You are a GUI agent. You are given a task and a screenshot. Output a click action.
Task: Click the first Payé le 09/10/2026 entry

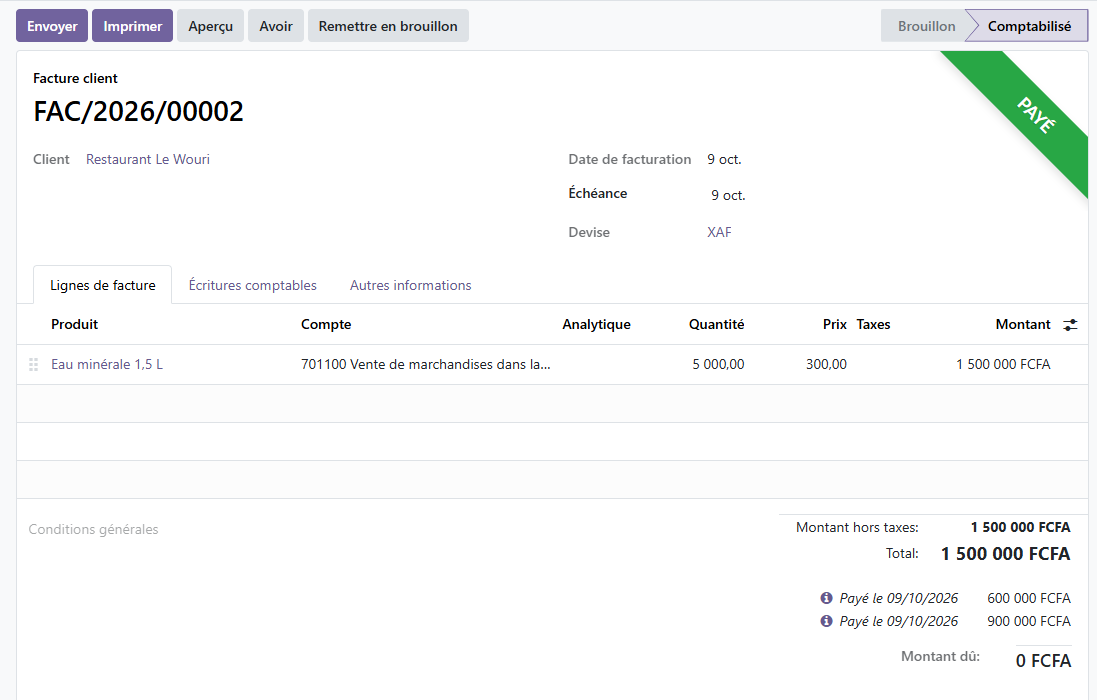point(898,598)
